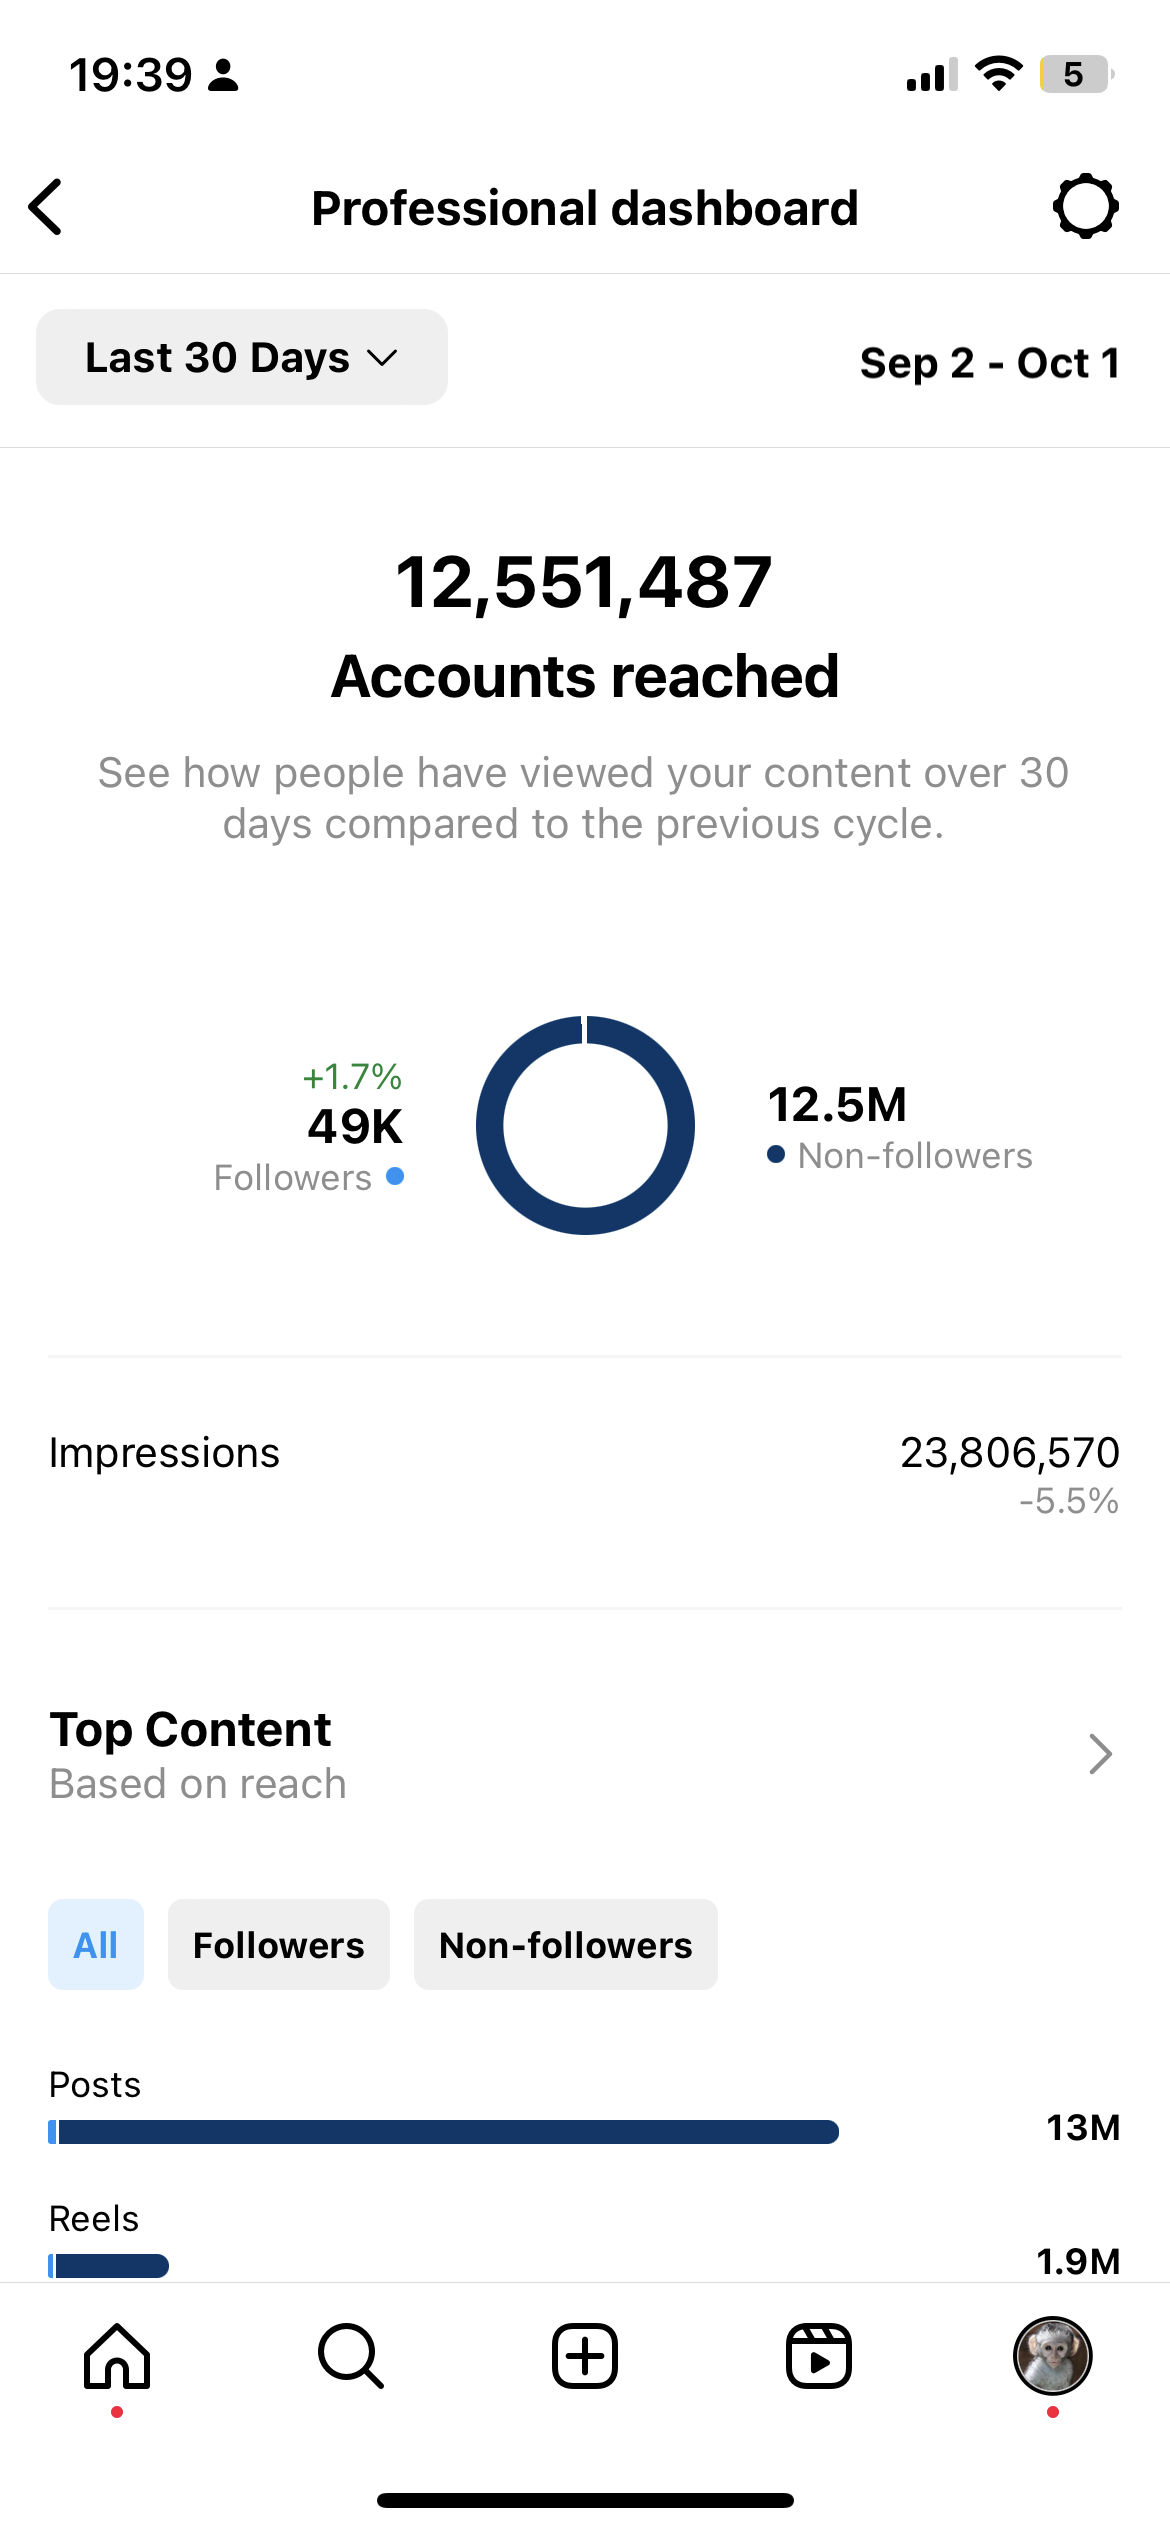Expand Top Content with the chevron
Image resolution: width=1170 pixels, height=2532 pixels.
(x=1100, y=1754)
